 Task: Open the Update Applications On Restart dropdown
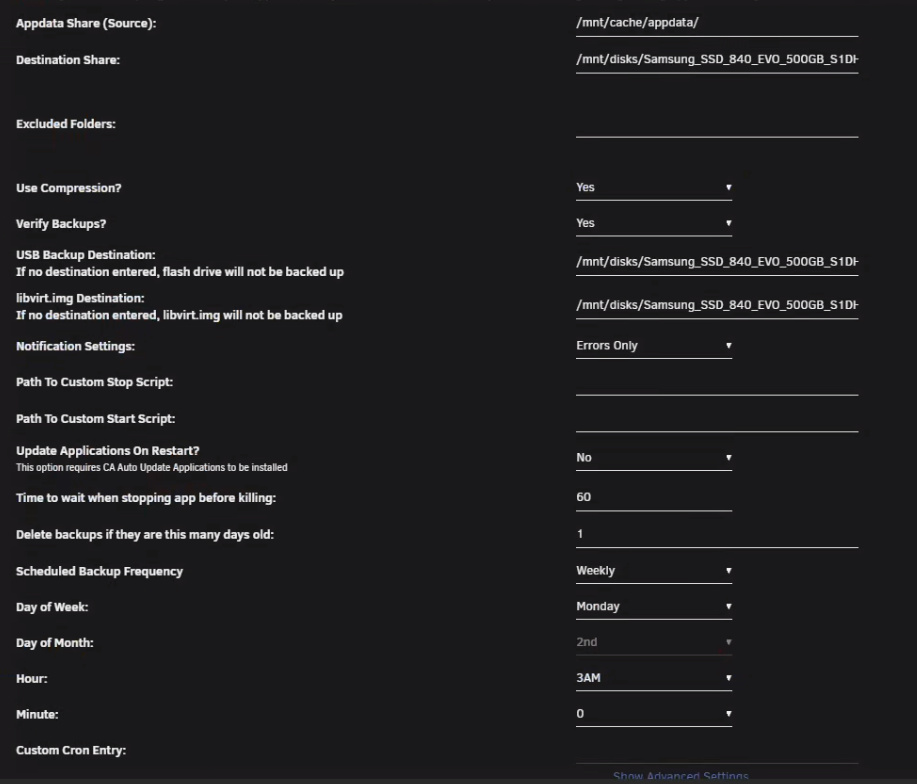(653, 458)
